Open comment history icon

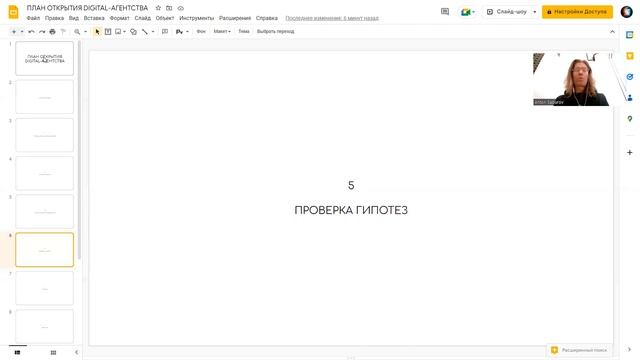[445, 12]
